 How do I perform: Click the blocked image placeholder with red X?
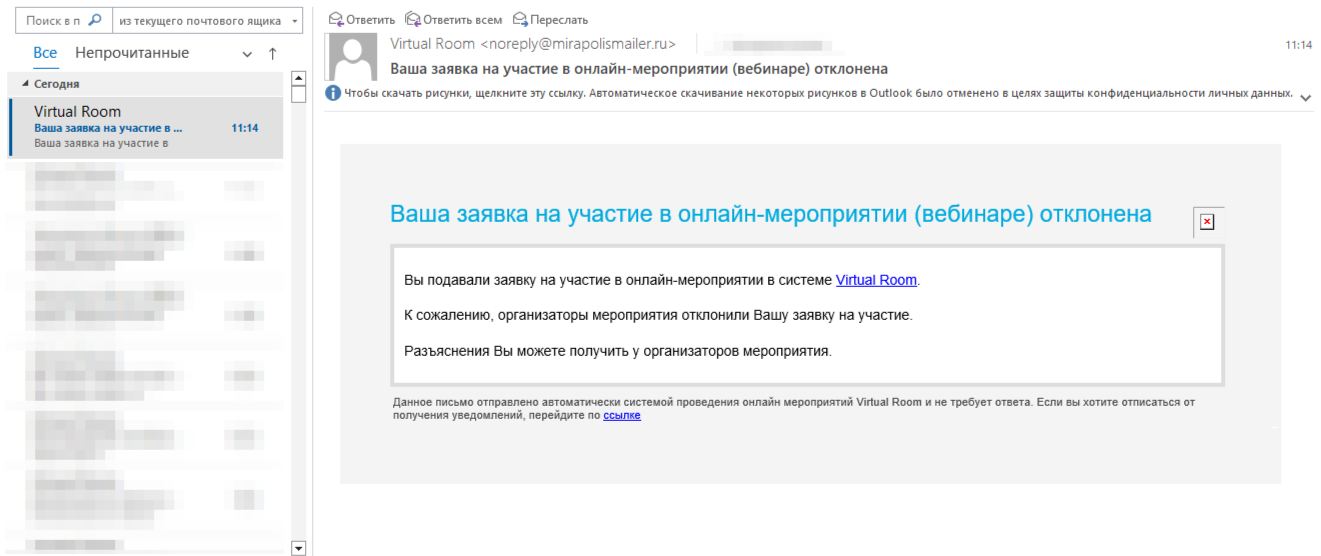coord(1207,222)
